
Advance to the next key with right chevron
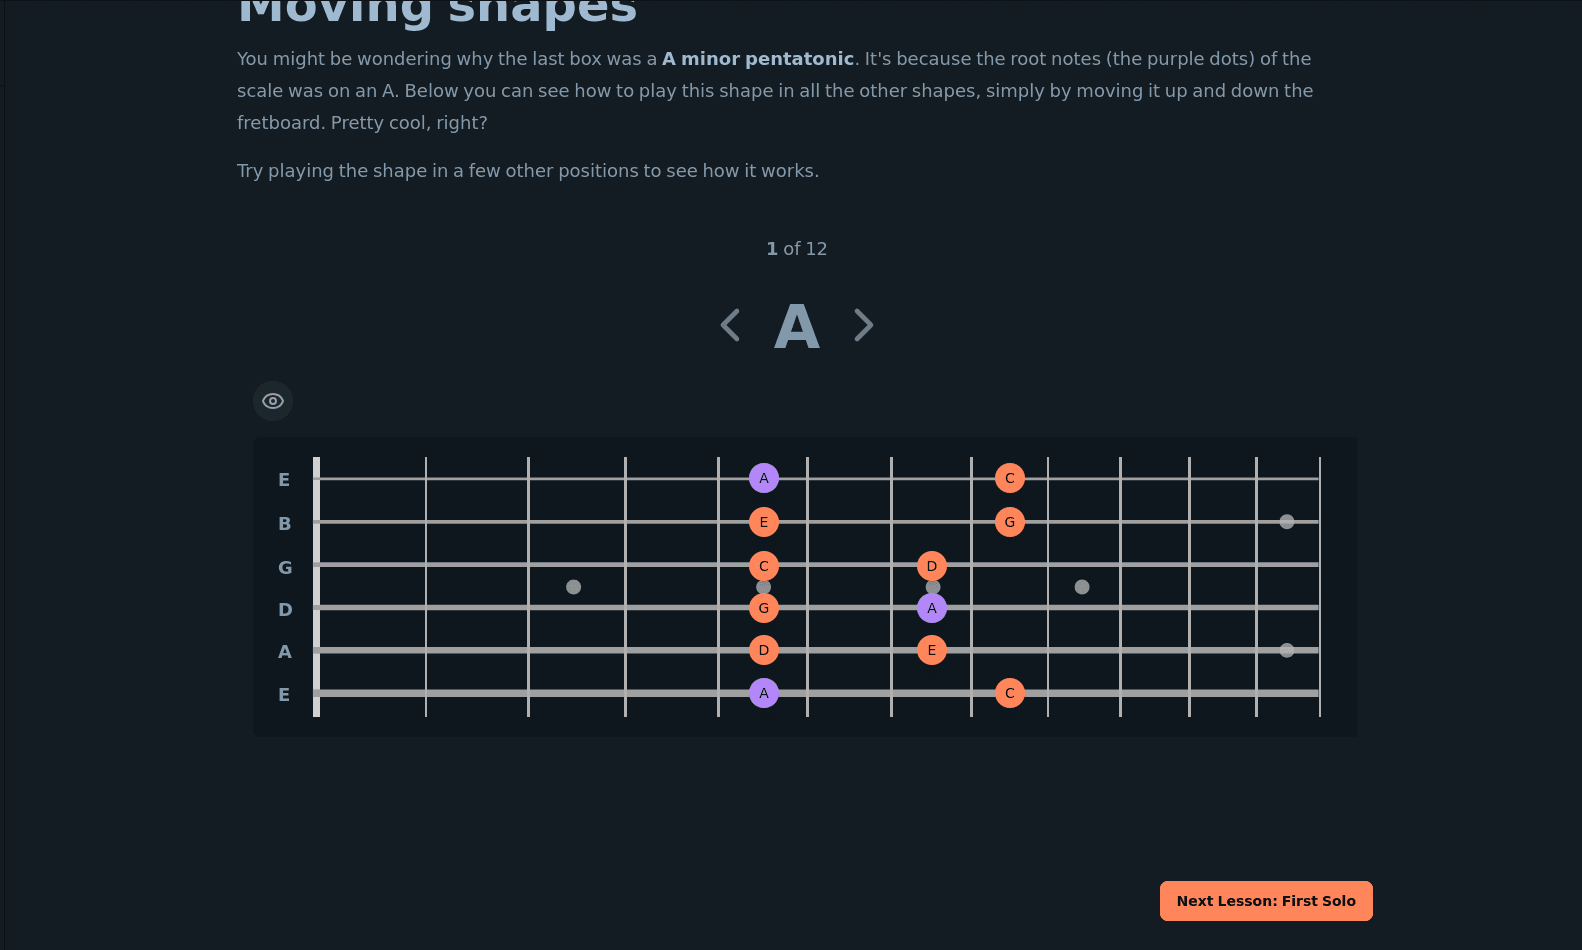(864, 325)
